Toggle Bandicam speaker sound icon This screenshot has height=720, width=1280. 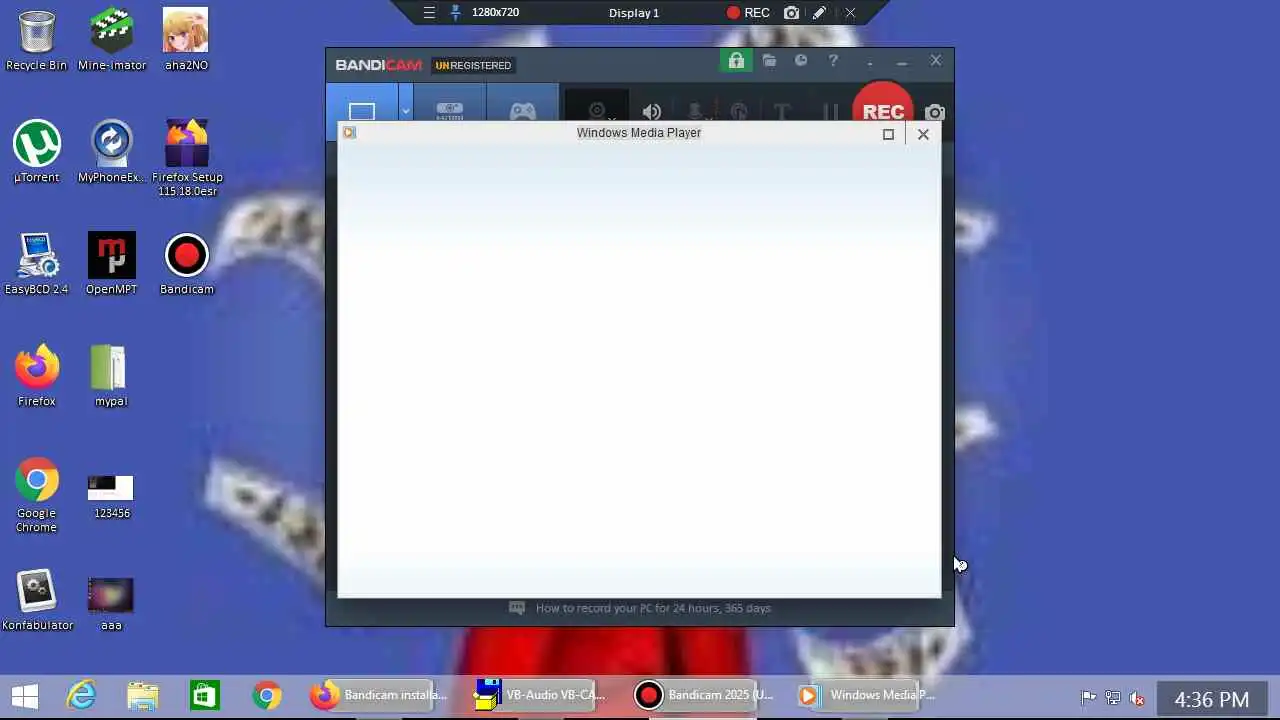point(652,111)
